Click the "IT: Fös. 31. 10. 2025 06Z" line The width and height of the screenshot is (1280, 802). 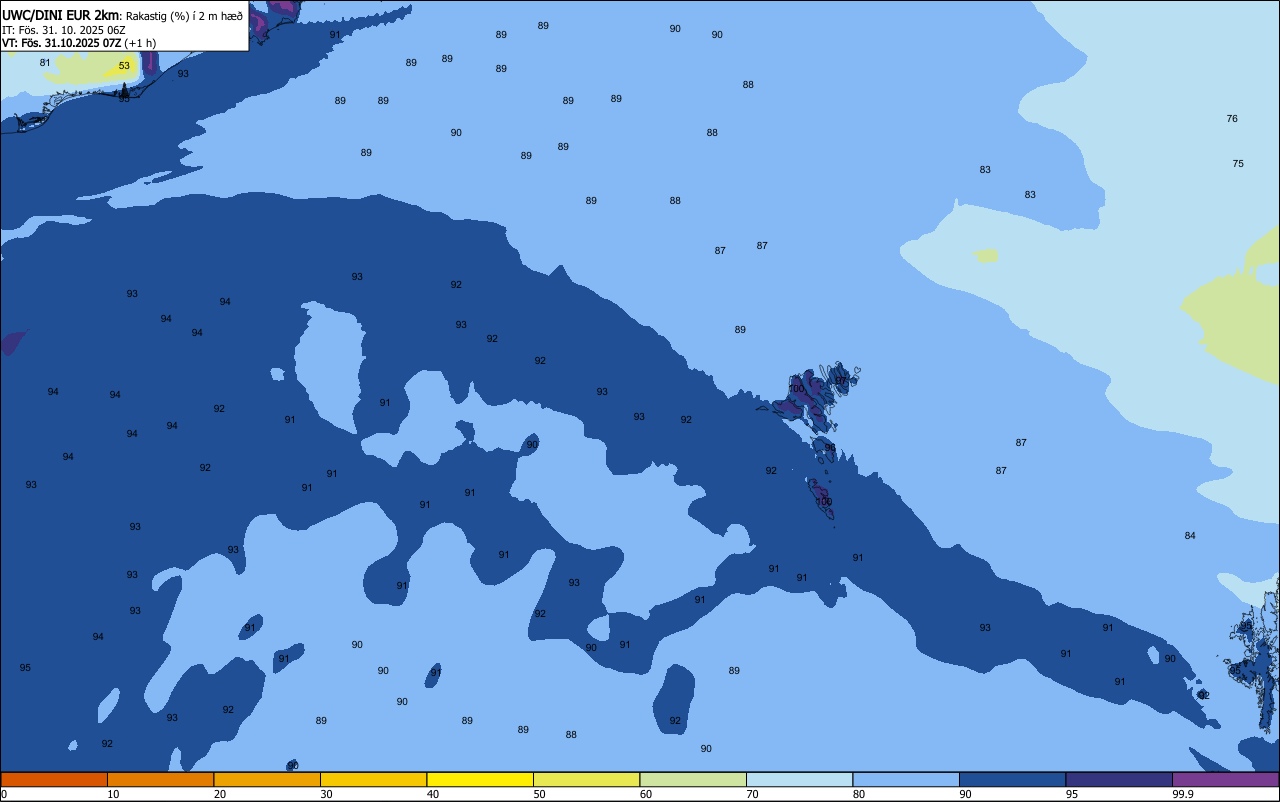[63, 30]
